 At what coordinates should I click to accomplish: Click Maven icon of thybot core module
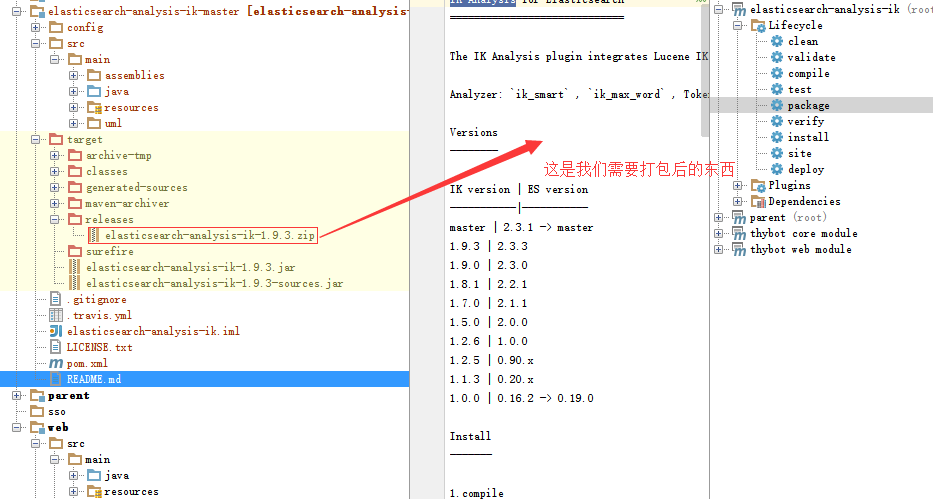739,234
